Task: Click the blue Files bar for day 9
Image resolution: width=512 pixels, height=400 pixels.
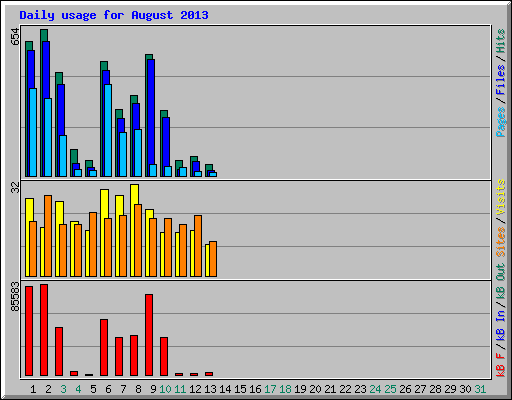Action: click(151, 112)
